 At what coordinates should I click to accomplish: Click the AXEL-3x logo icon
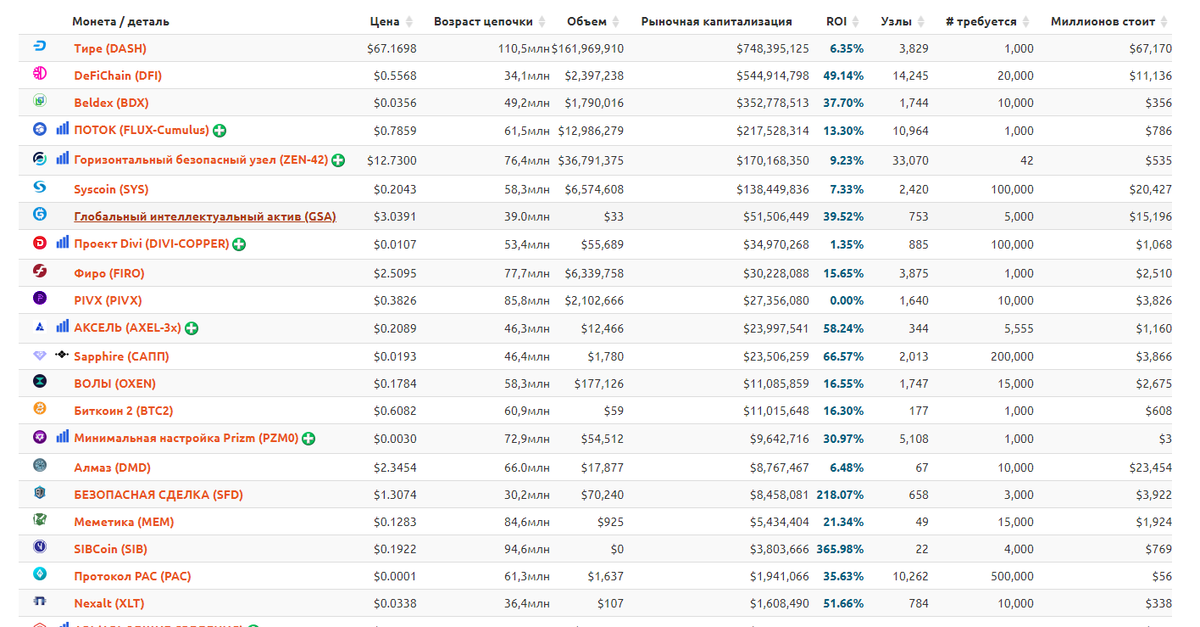(x=40, y=326)
